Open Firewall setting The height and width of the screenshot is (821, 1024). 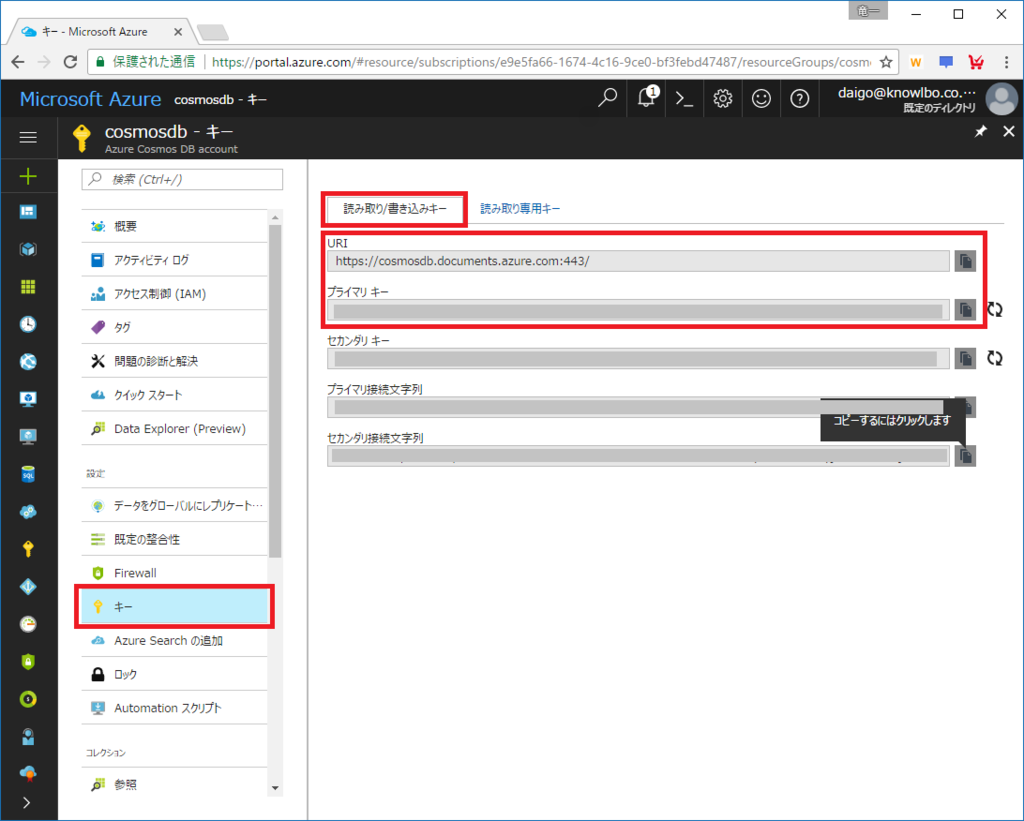pos(174,573)
